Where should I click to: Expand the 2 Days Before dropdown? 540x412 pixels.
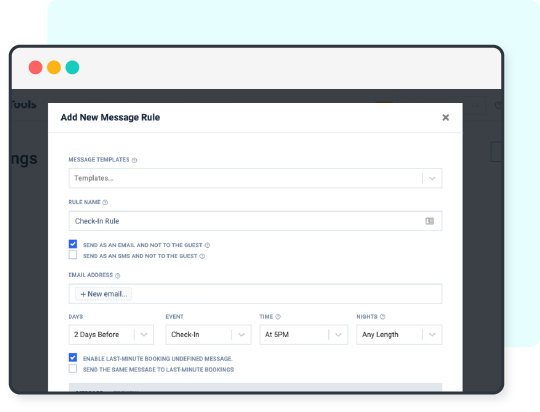tap(111, 335)
